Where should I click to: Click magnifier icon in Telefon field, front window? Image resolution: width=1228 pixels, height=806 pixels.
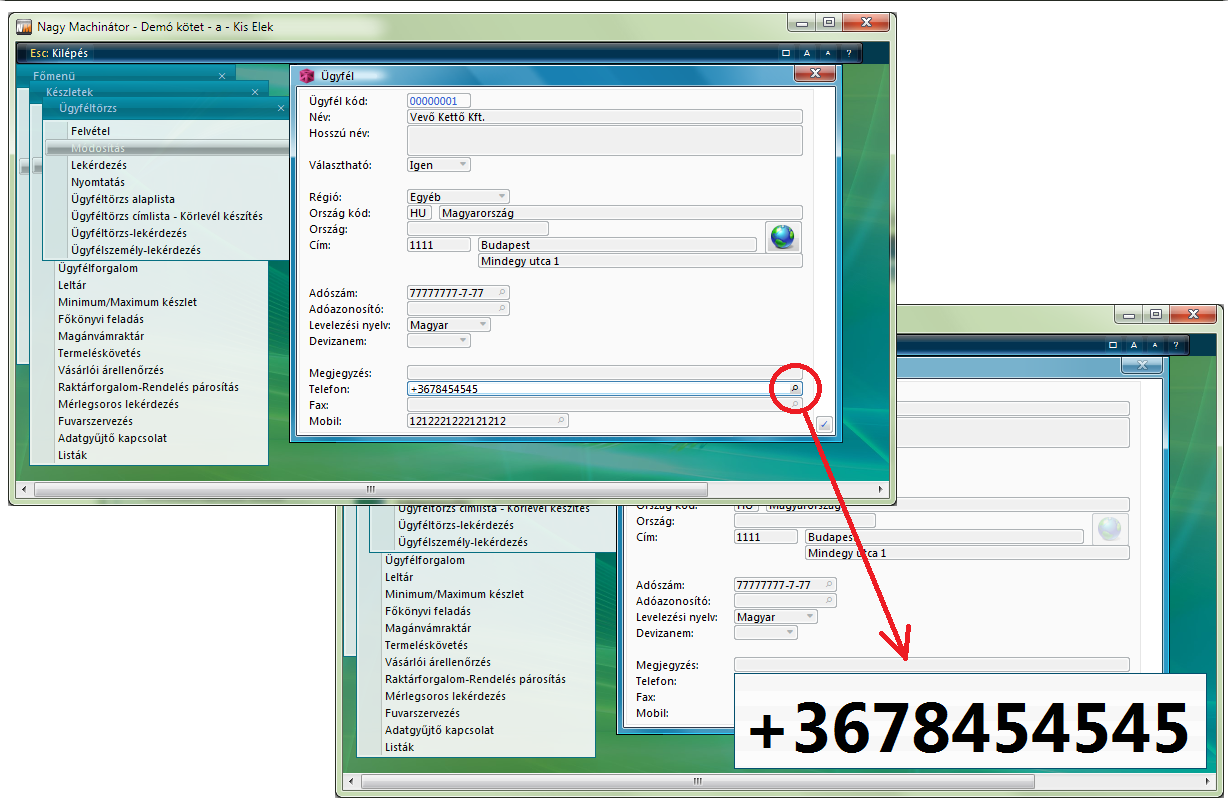(796, 388)
